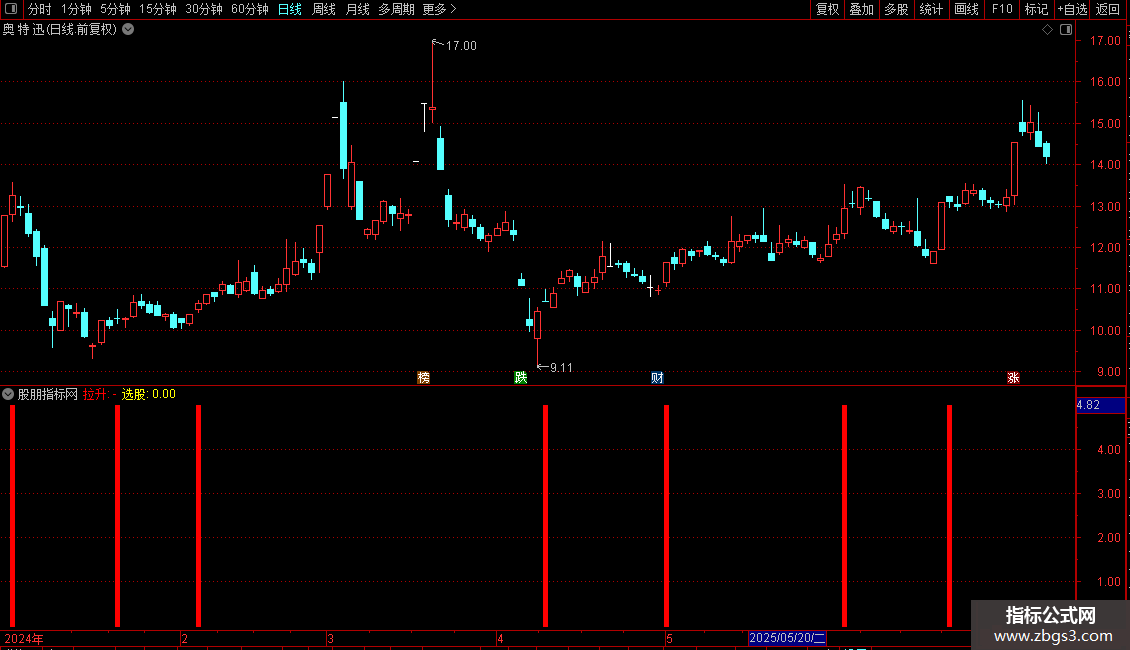Add stock via +自选 button

[x=1072, y=9]
